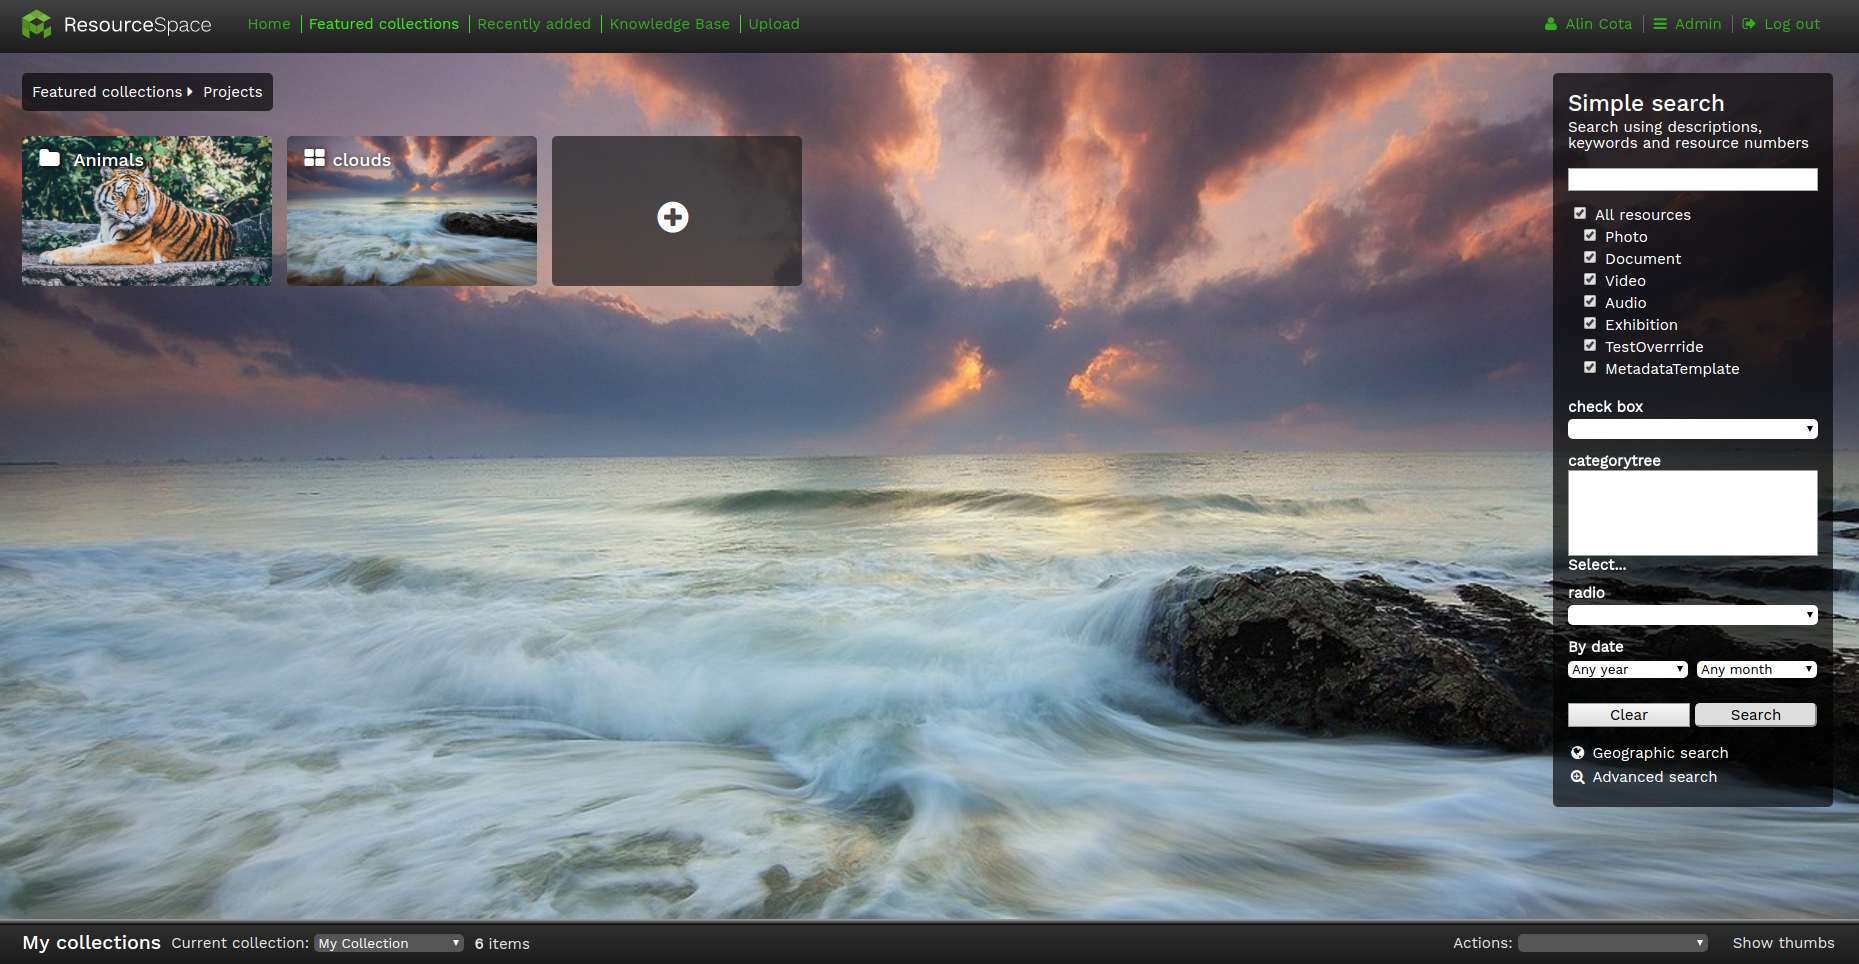Uncheck the Exhibition resource type
Screen dimensions: 1859x964
click(x=1590, y=323)
